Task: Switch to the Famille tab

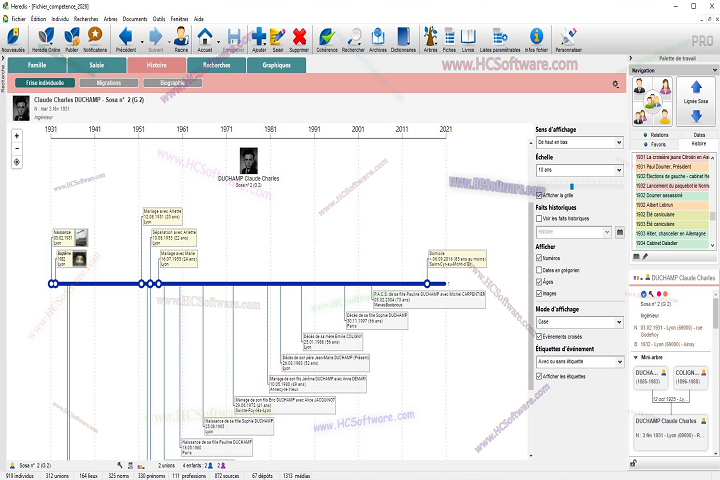Action: [x=37, y=65]
